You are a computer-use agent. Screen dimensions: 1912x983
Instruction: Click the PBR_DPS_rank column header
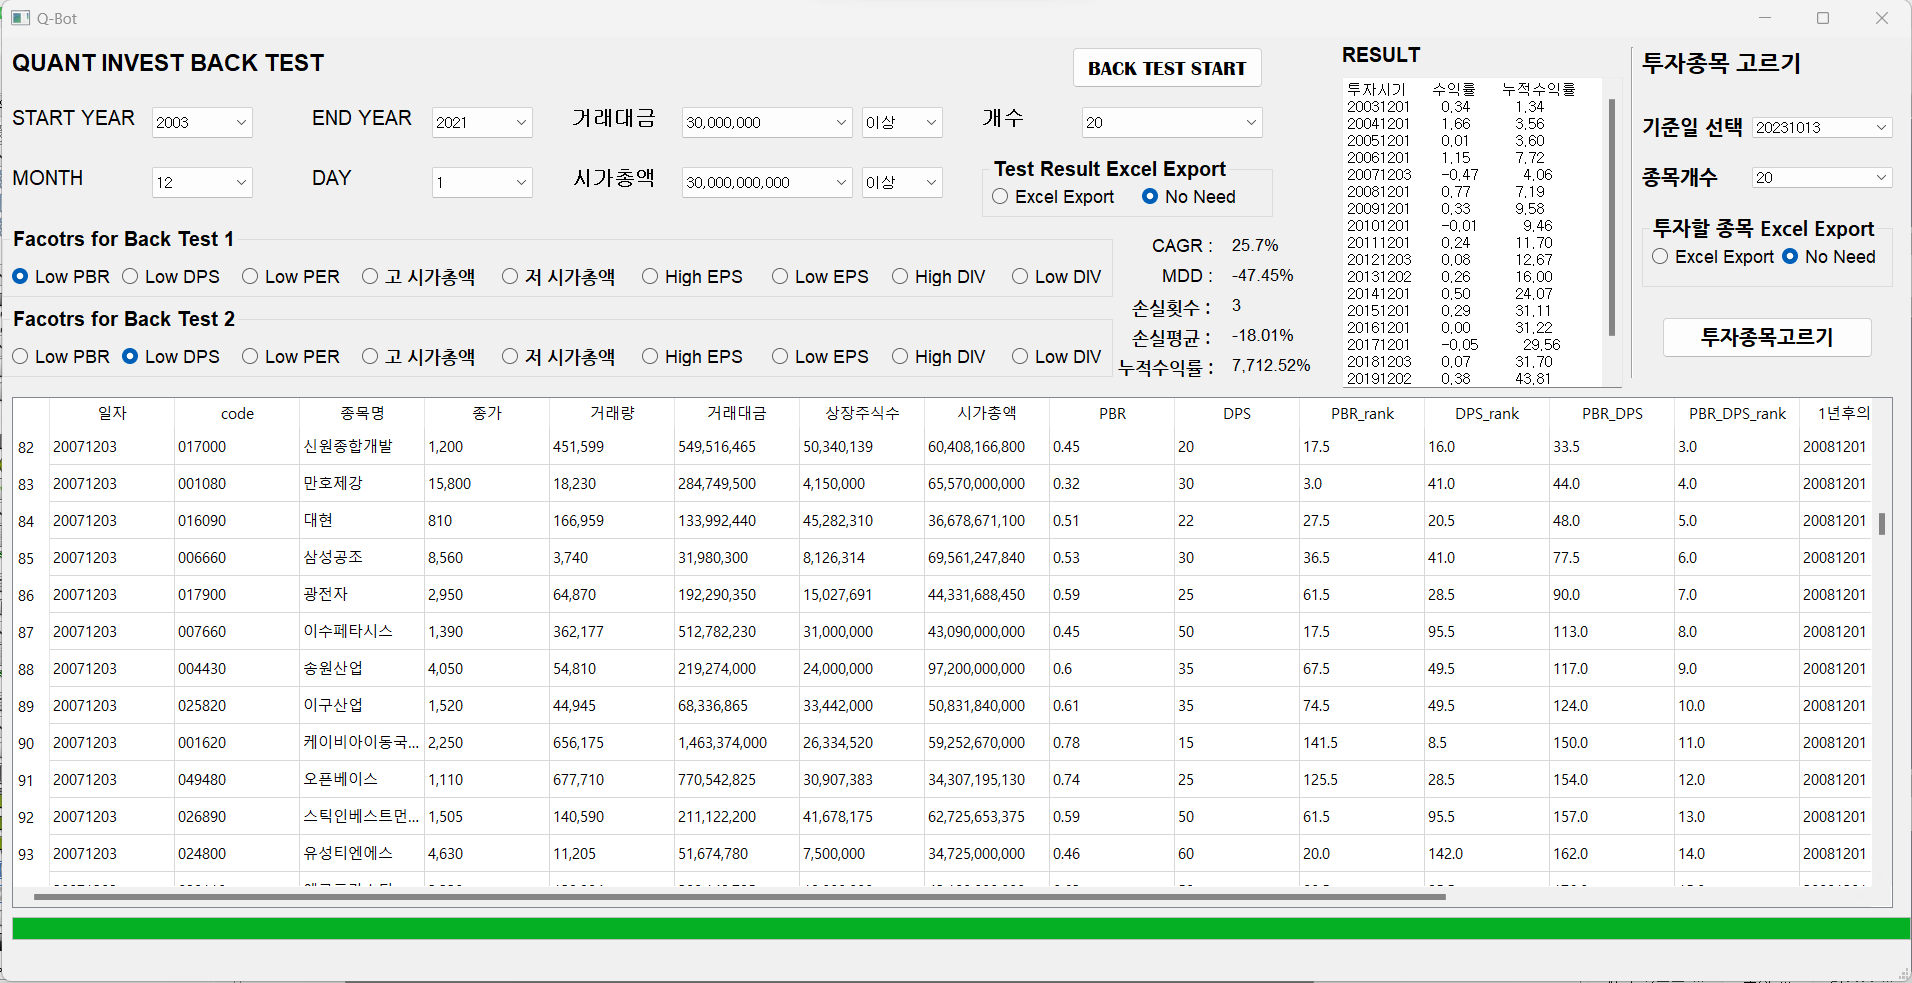coord(1737,413)
